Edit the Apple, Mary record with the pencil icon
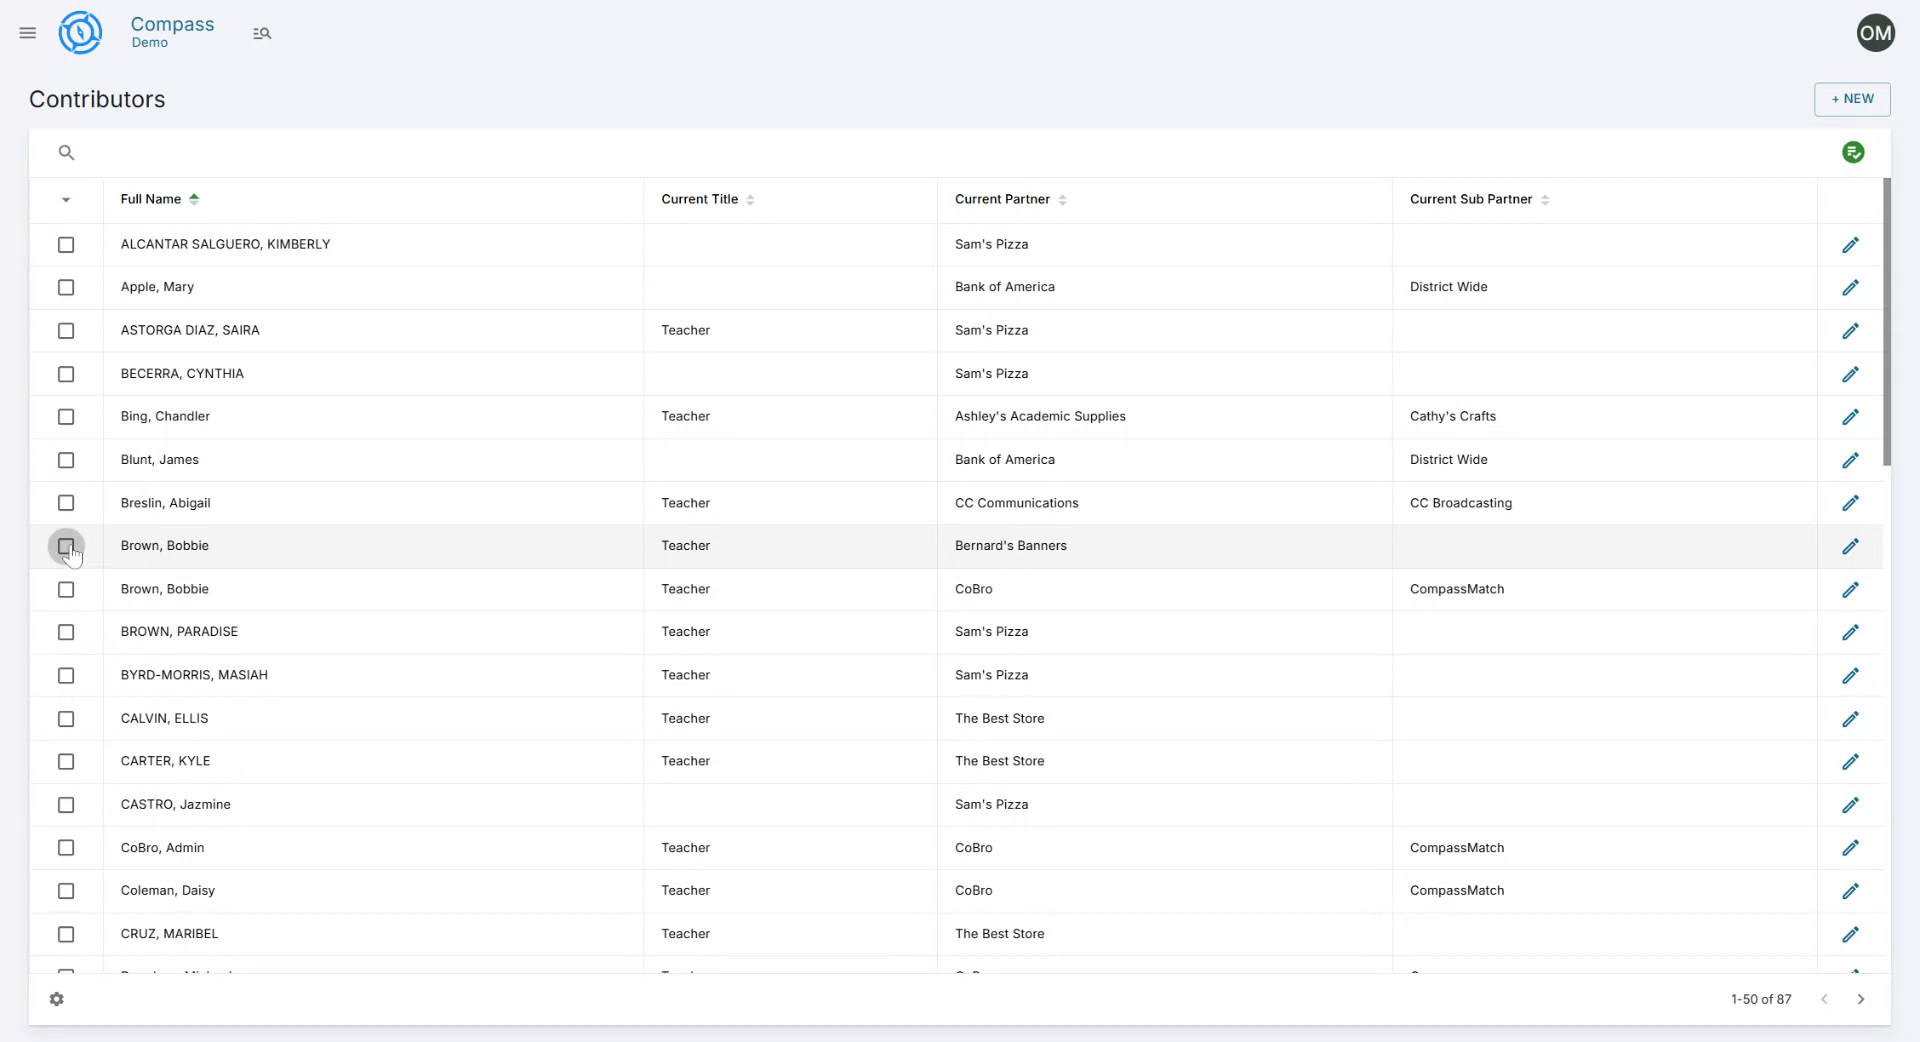This screenshot has height=1042, width=1920. [1850, 287]
